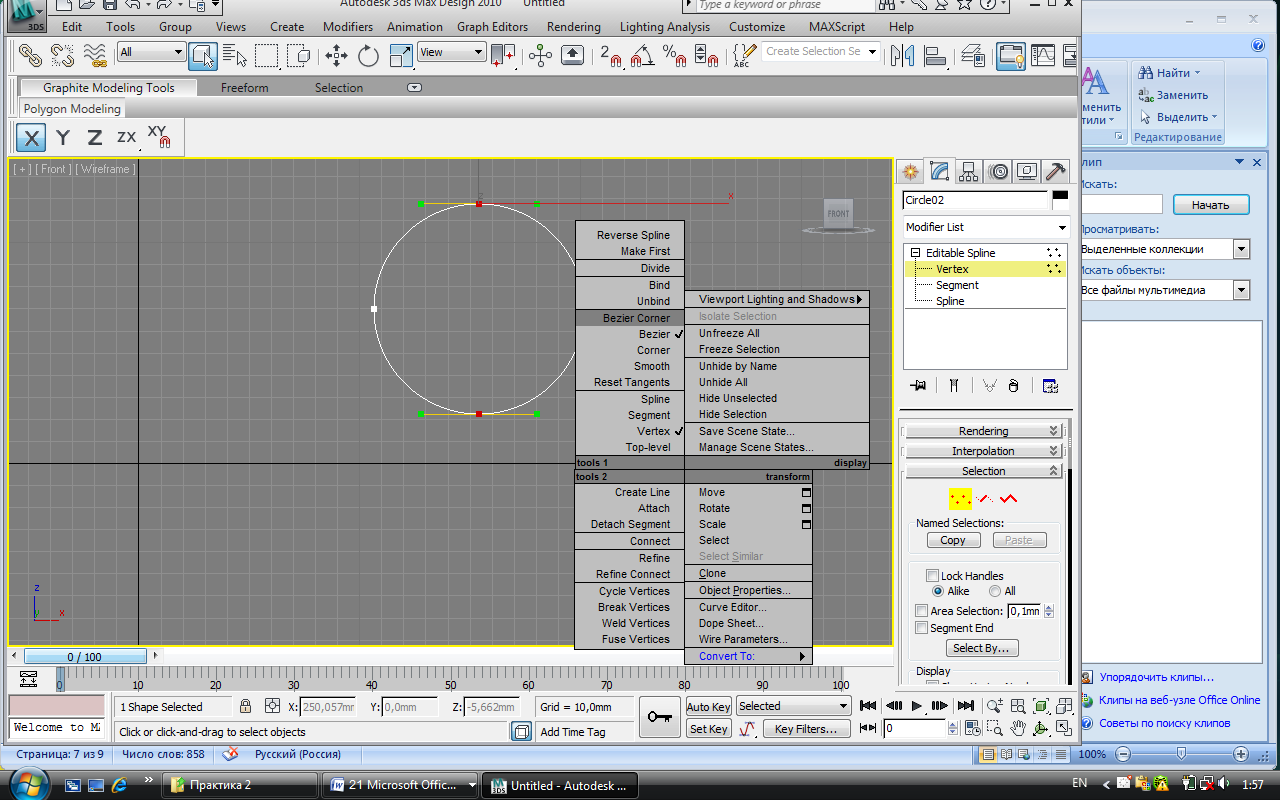The height and width of the screenshot is (800, 1280).
Task: Choose Weld Vertices in quad menu
Action: [x=630, y=623]
